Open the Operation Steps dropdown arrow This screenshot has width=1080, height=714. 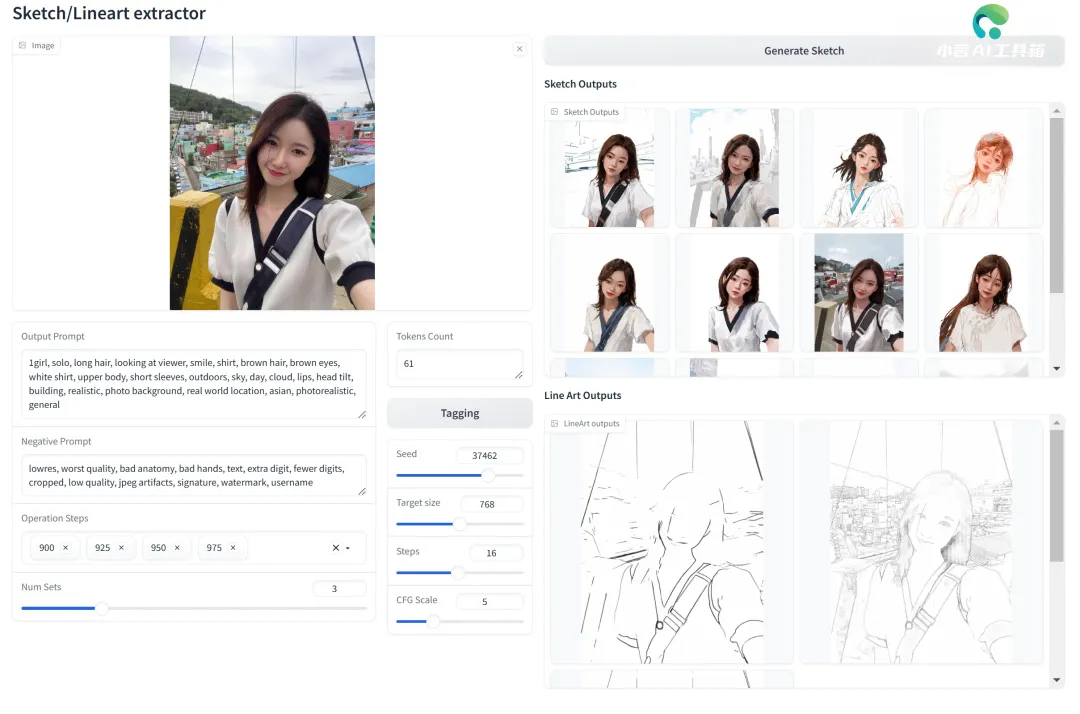click(x=348, y=548)
